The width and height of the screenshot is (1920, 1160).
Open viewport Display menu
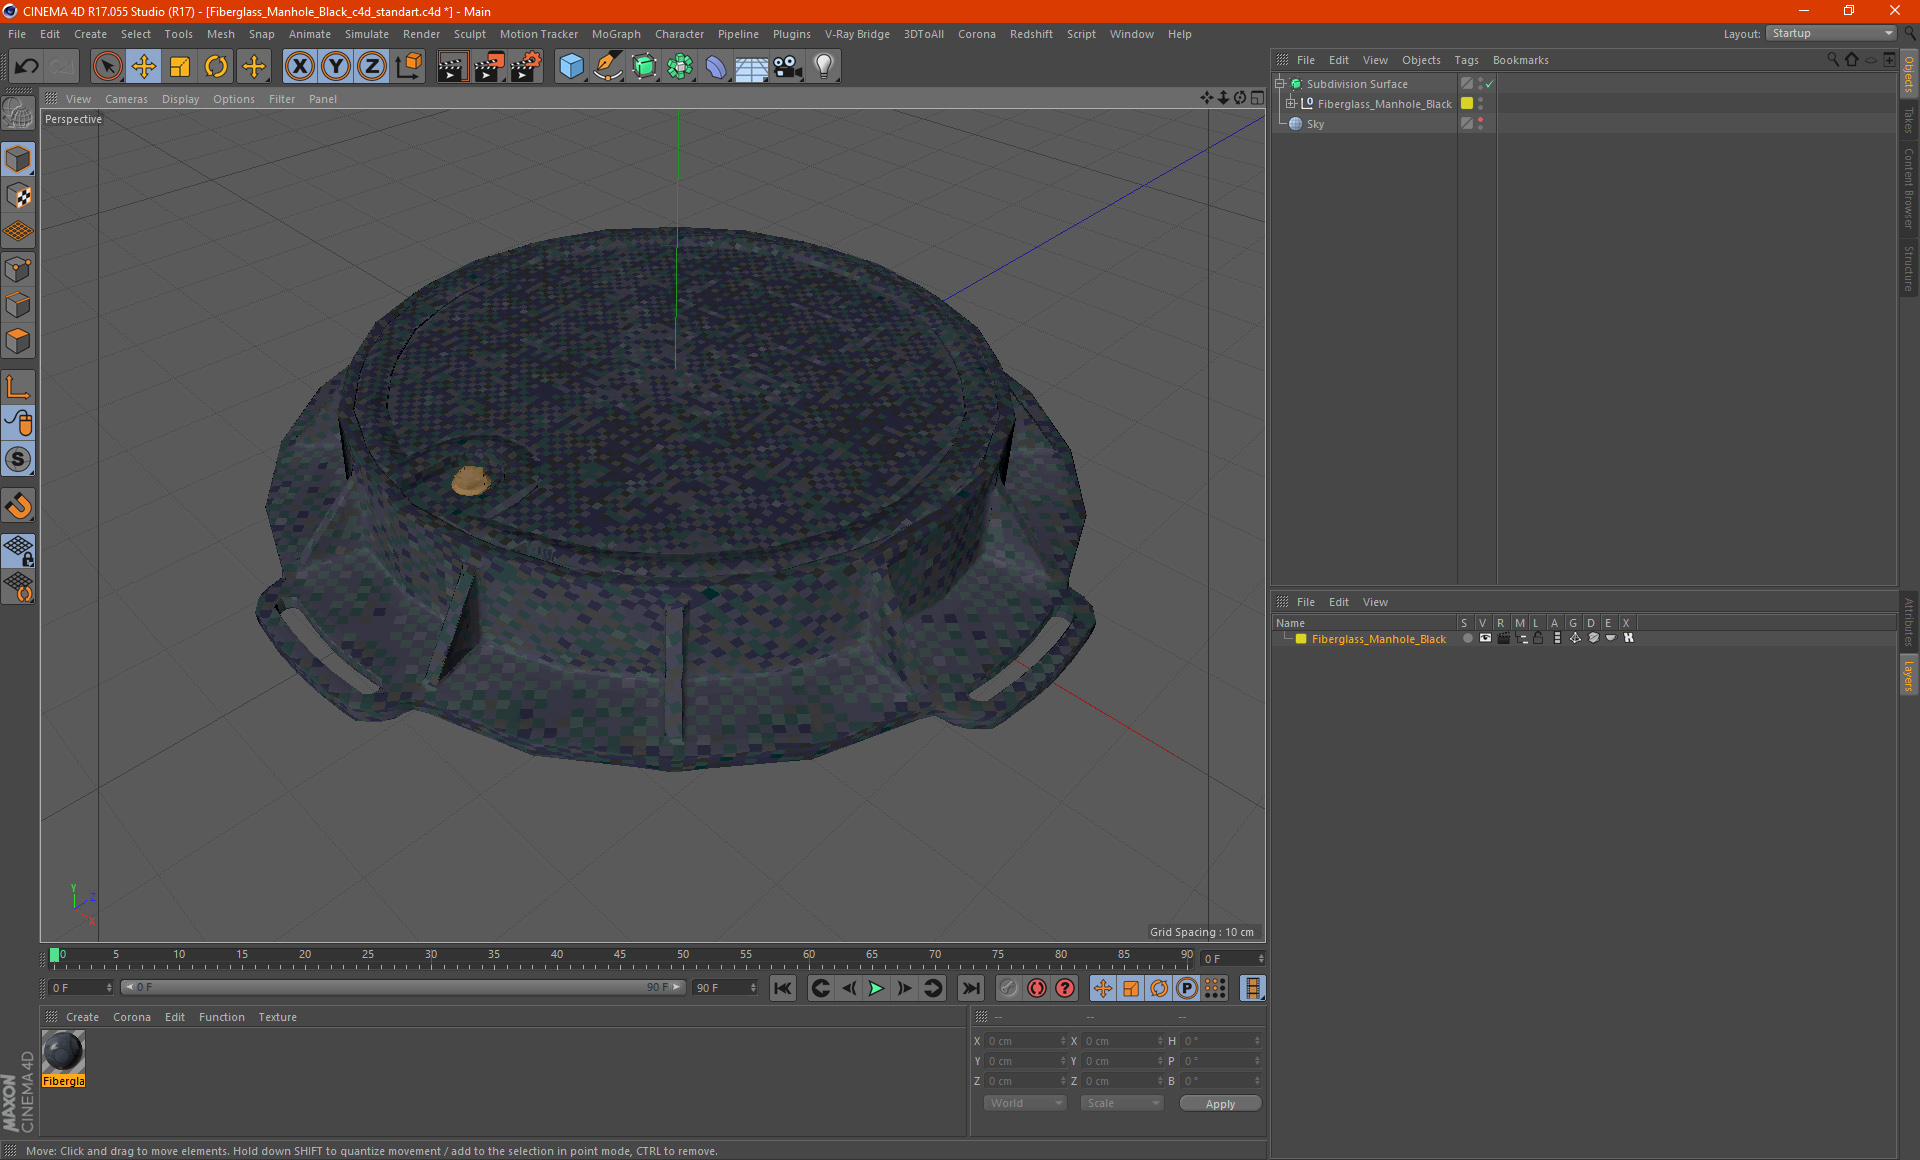pyautogui.click(x=180, y=99)
